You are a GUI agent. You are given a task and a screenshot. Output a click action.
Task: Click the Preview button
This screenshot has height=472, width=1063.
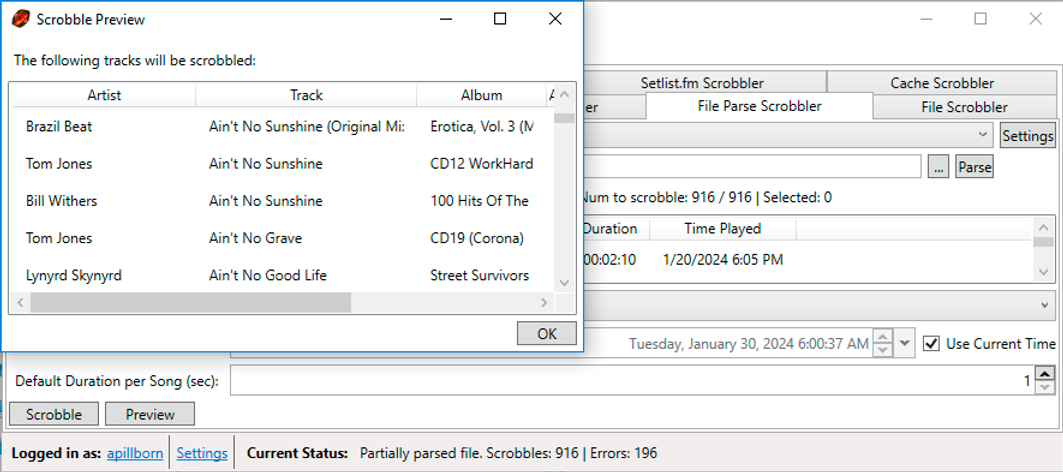(x=151, y=414)
